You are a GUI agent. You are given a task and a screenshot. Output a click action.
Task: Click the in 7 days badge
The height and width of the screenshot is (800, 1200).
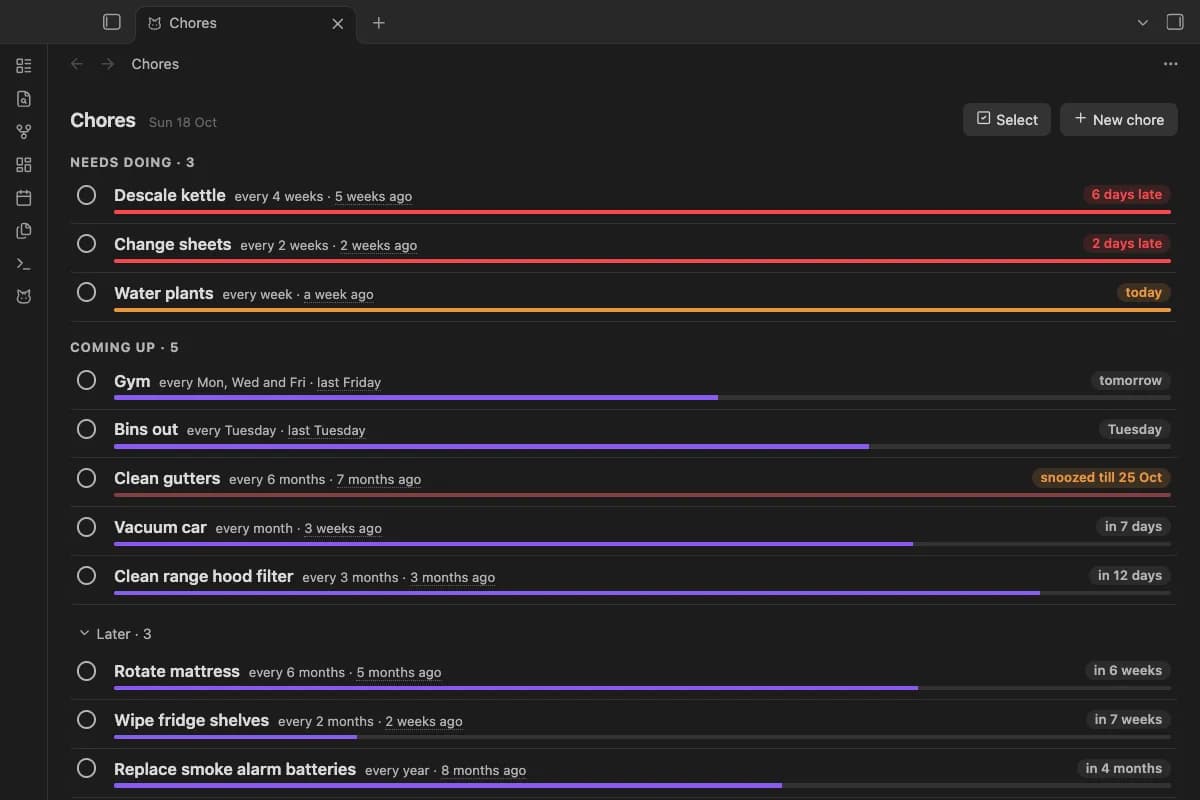[x=1133, y=527]
